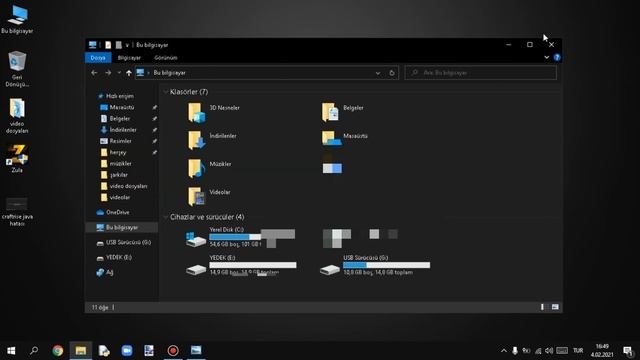Expand address bar history dropdown

coord(378,73)
